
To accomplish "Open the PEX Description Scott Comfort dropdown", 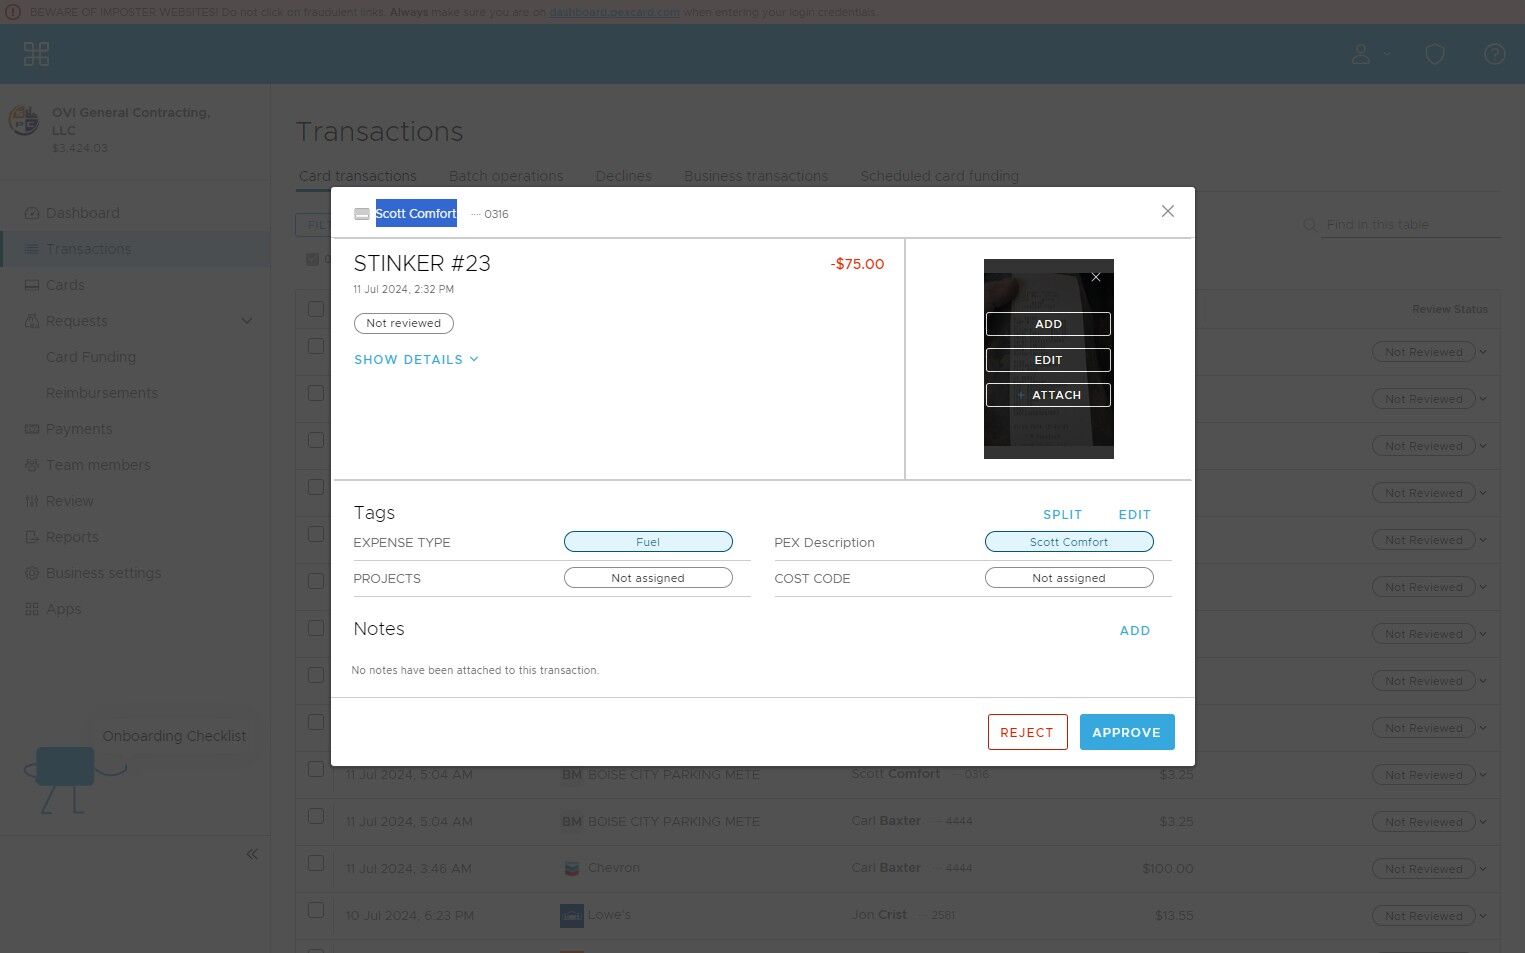I will [1069, 542].
